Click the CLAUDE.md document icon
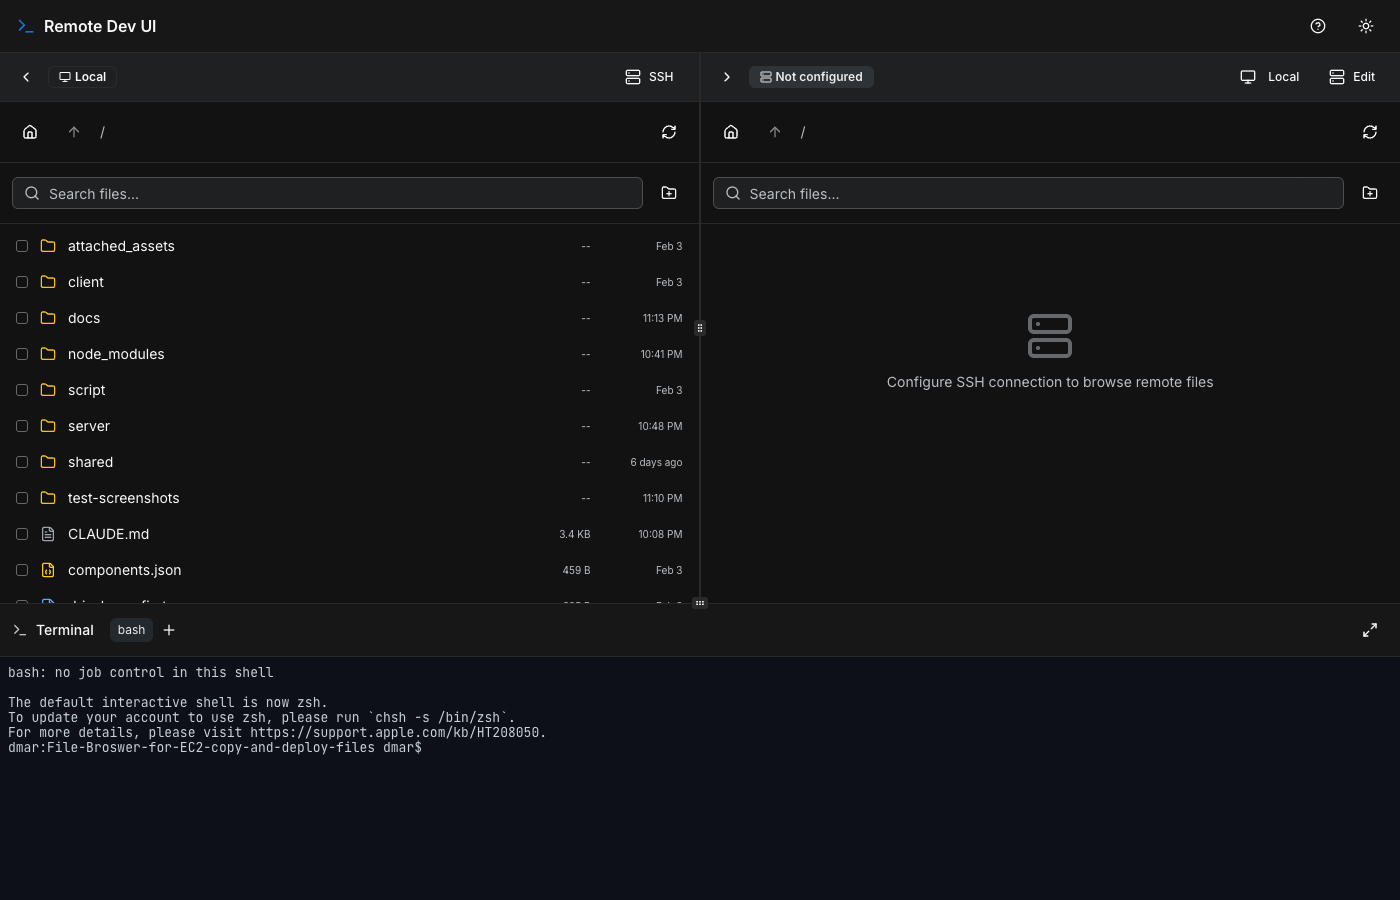 pos(48,534)
